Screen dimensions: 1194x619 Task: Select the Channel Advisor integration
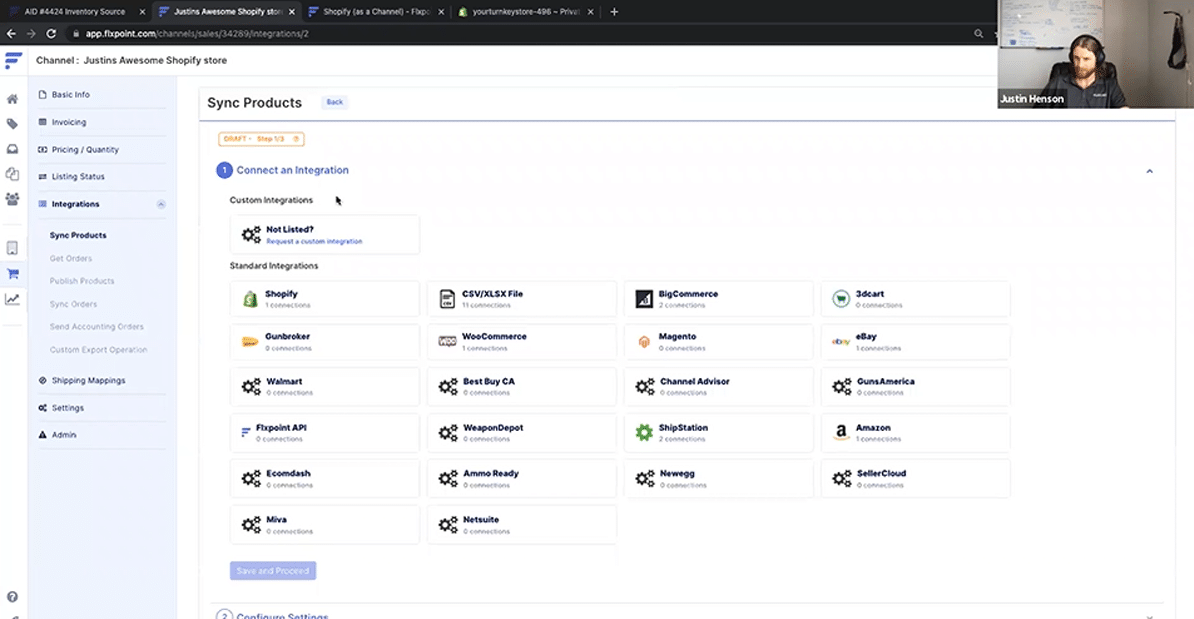(x=719, y=387)
